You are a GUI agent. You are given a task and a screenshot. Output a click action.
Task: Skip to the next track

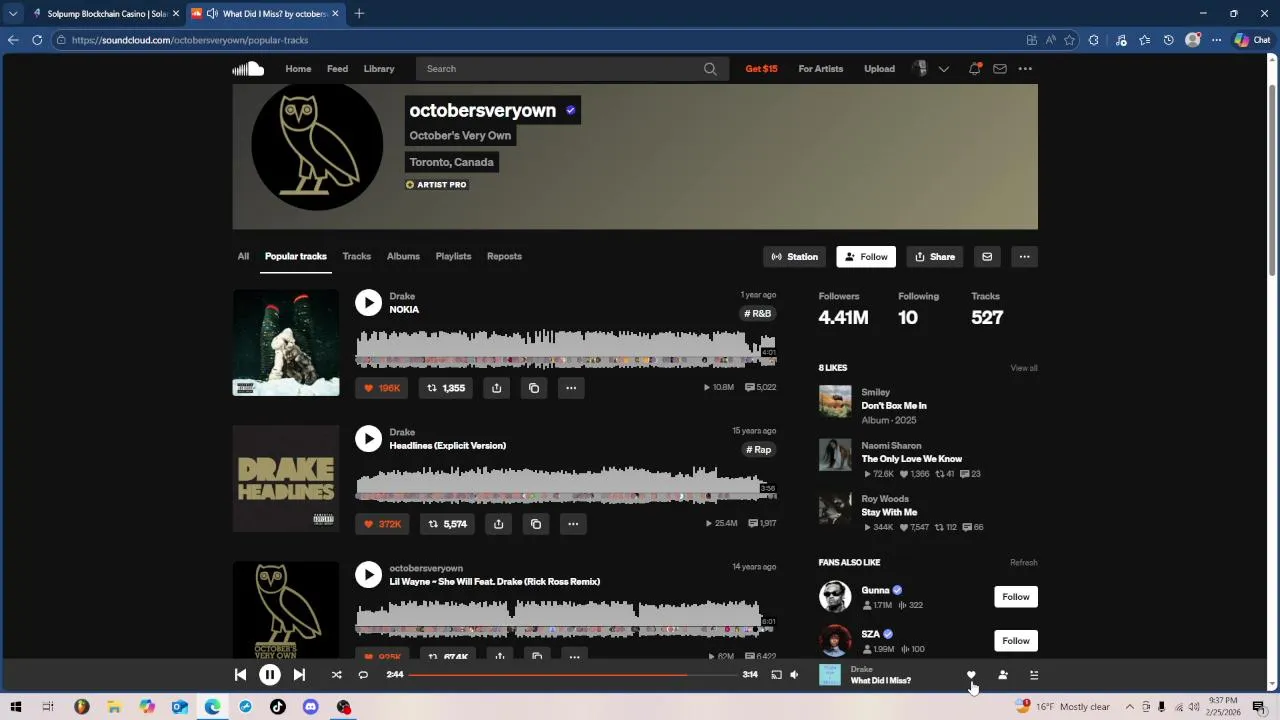(x=299, y=675)
